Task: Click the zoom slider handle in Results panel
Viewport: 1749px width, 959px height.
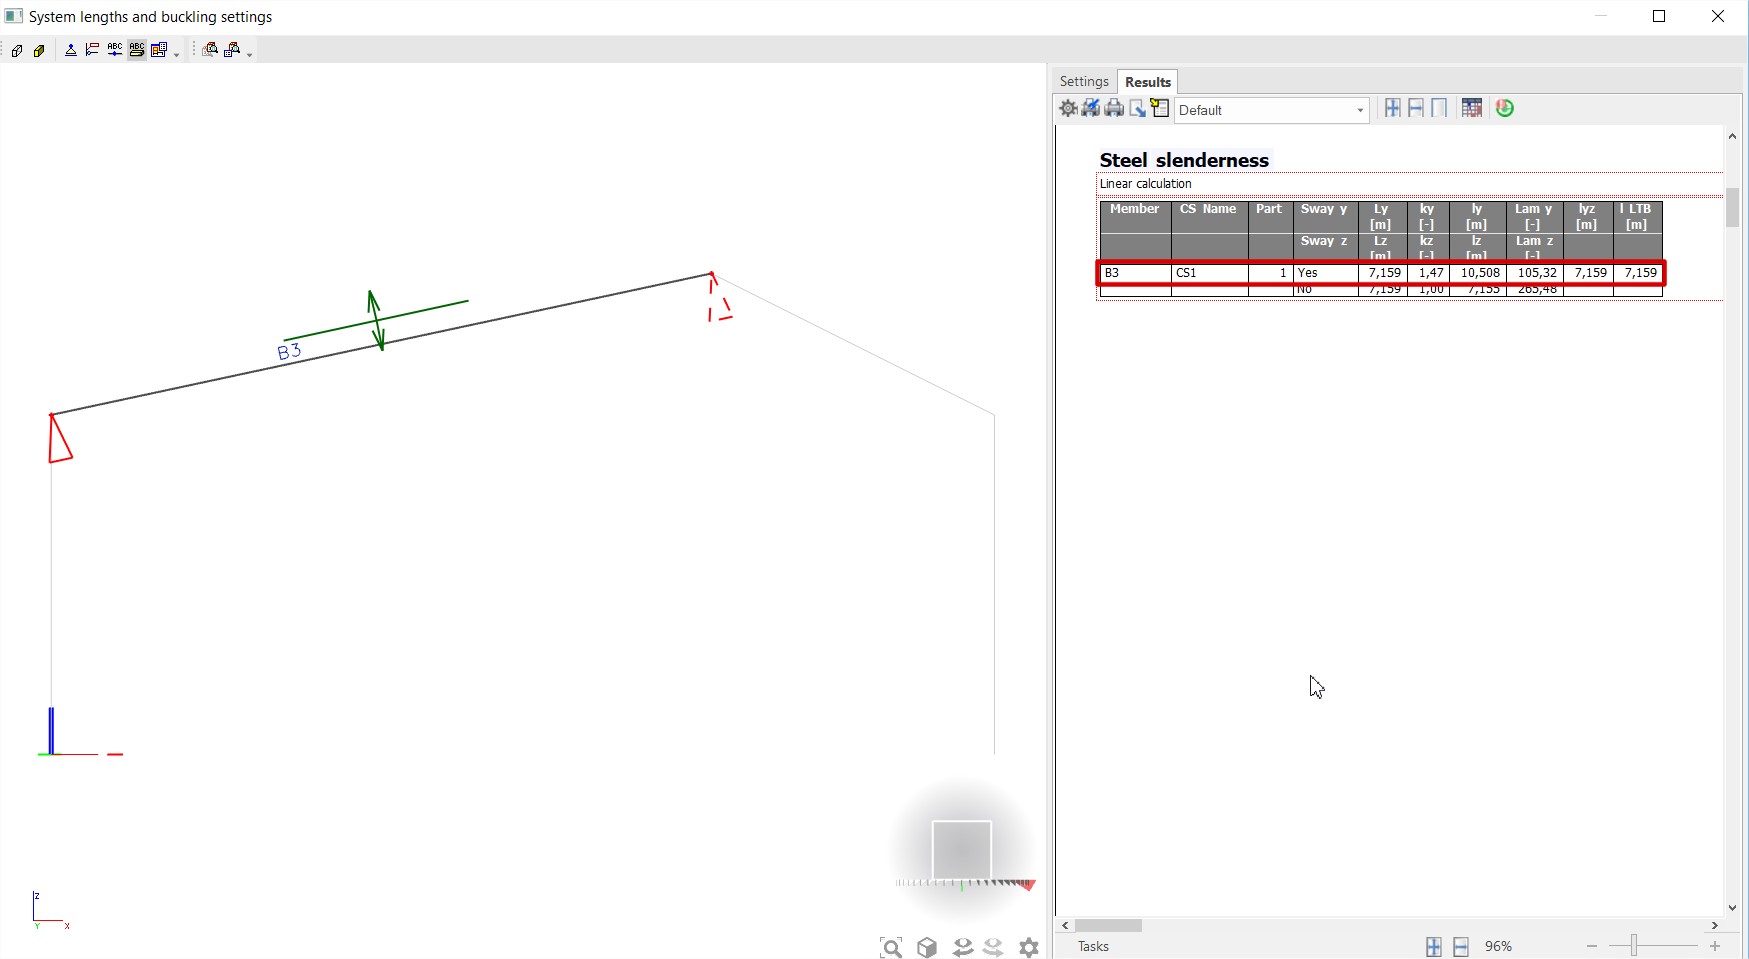Action: (x=1636, y=946)
